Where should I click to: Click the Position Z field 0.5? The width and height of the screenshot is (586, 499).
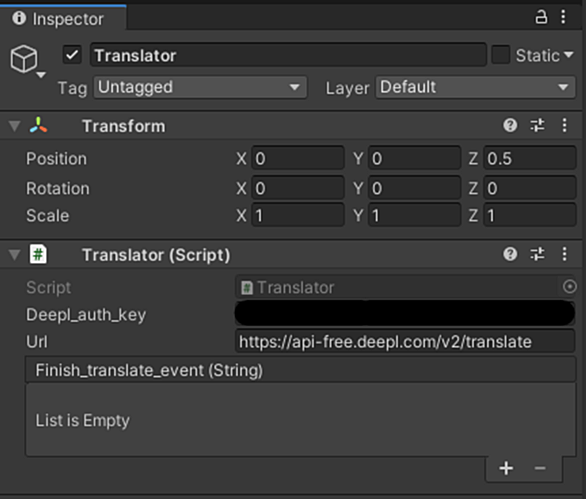[530, 158]
